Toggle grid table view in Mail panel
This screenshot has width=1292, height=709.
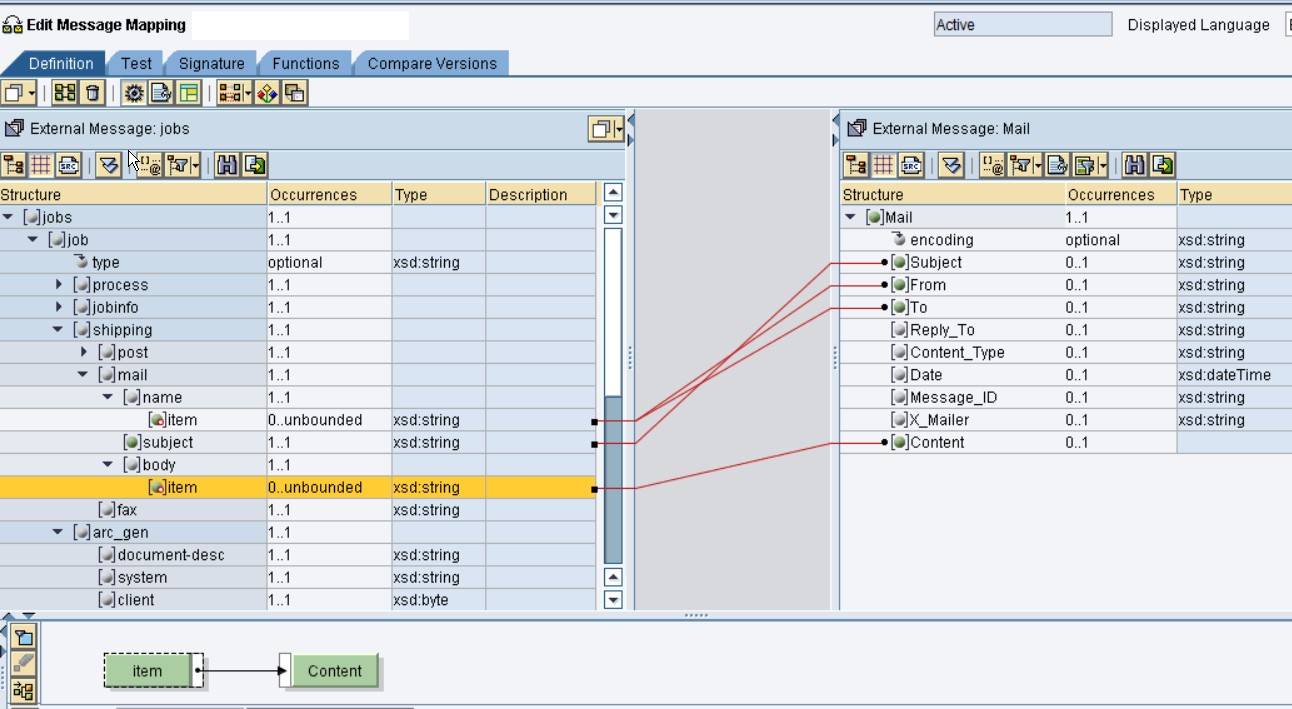pyautogui.click(x=884, y=165)
